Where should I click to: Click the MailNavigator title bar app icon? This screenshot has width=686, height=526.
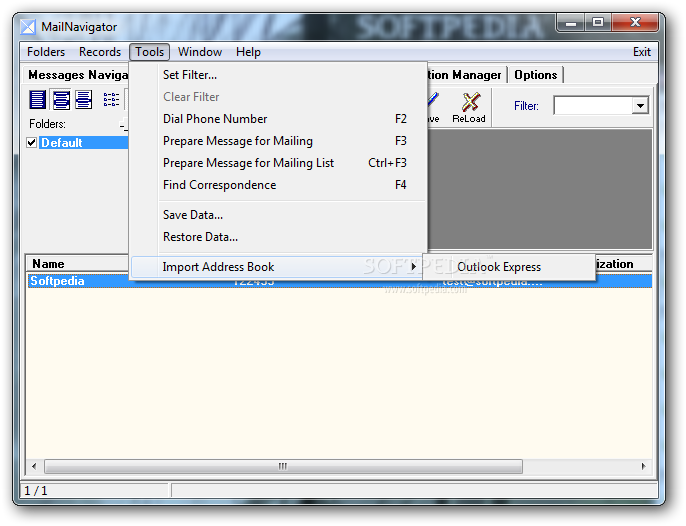tap(28, 27)
